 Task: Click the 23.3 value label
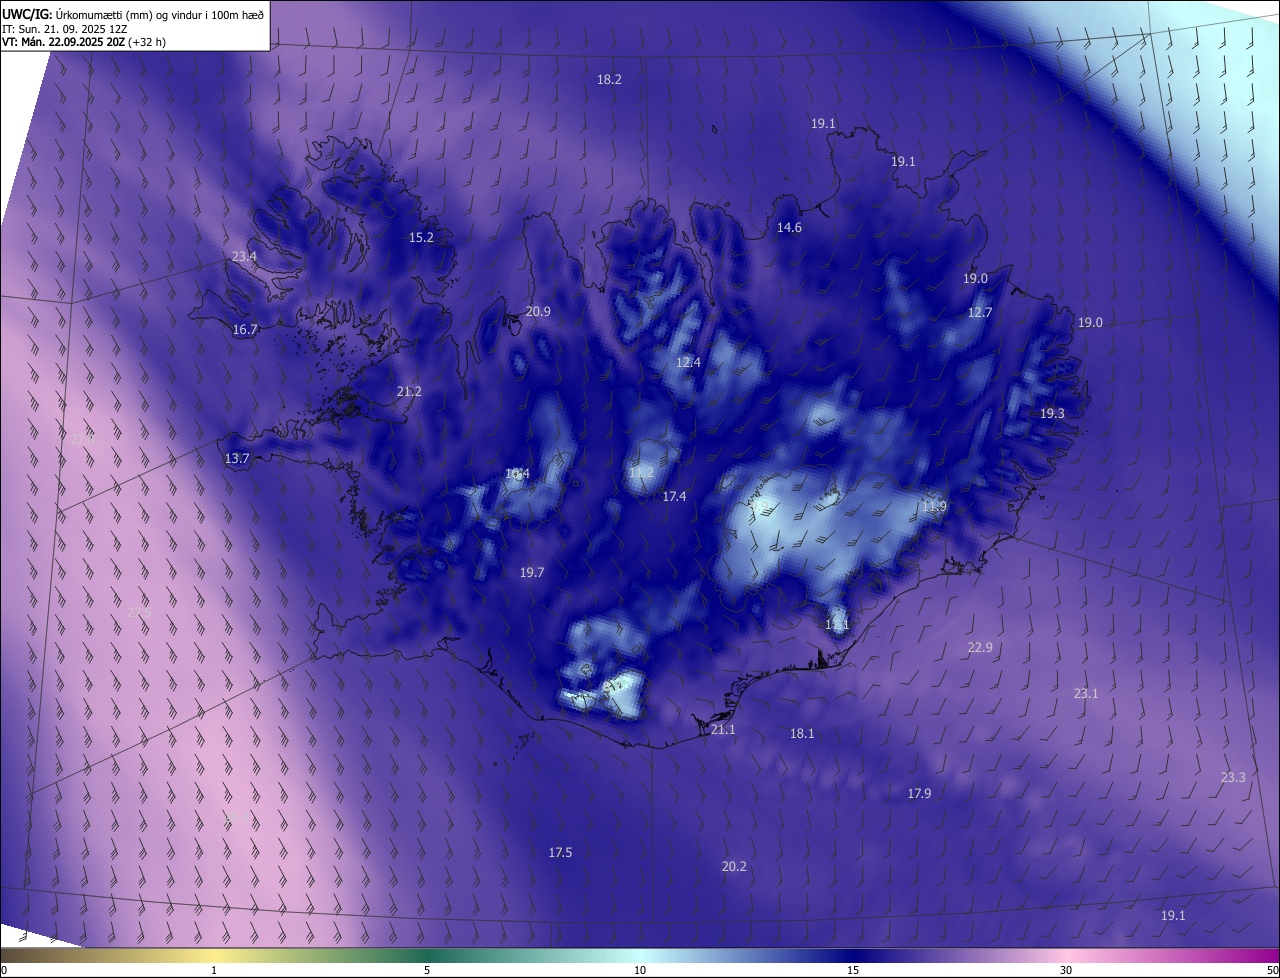[x=1233, y=778]
